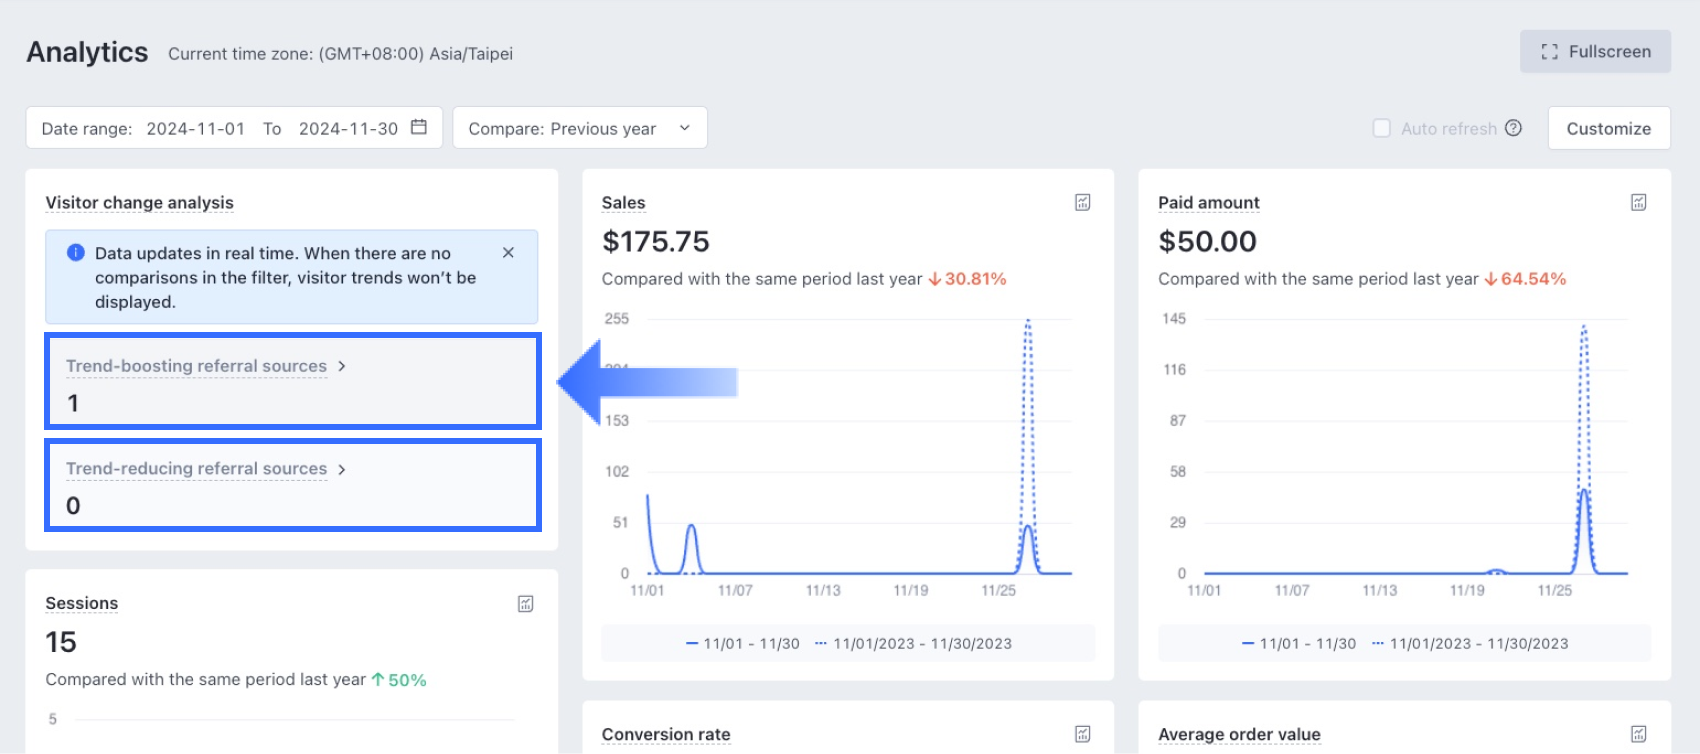Enable the Auto refresh checkbox
This screenshot has height=754, width=1700.
[x=1382, y=128]
